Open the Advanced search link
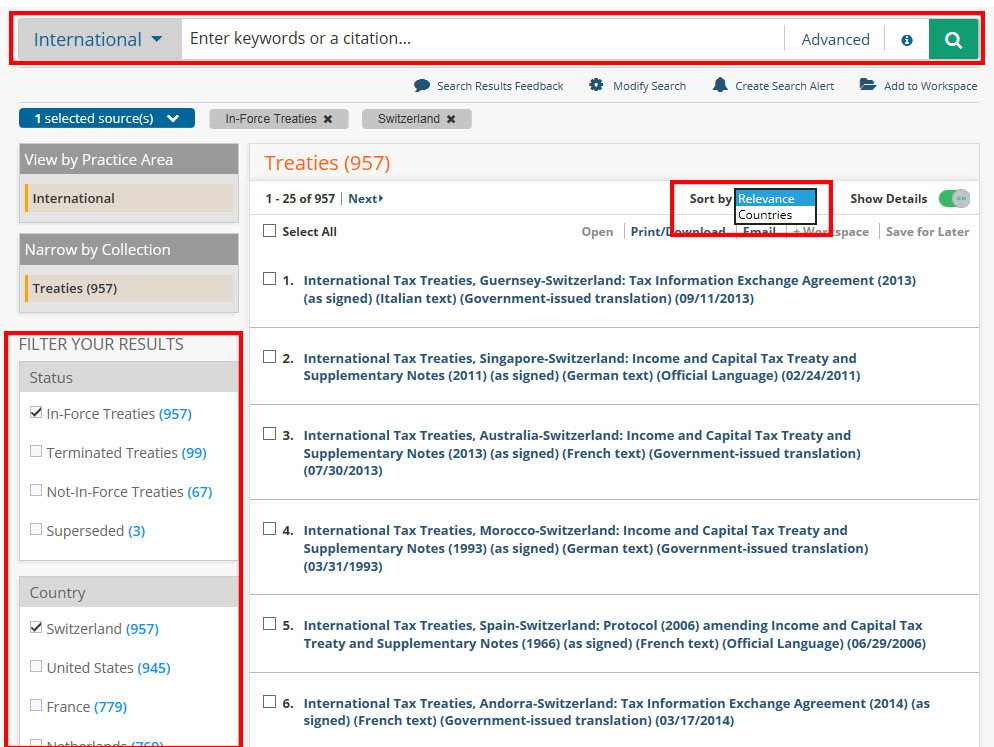Screen dimensions: 994x747 pos(835,40)
